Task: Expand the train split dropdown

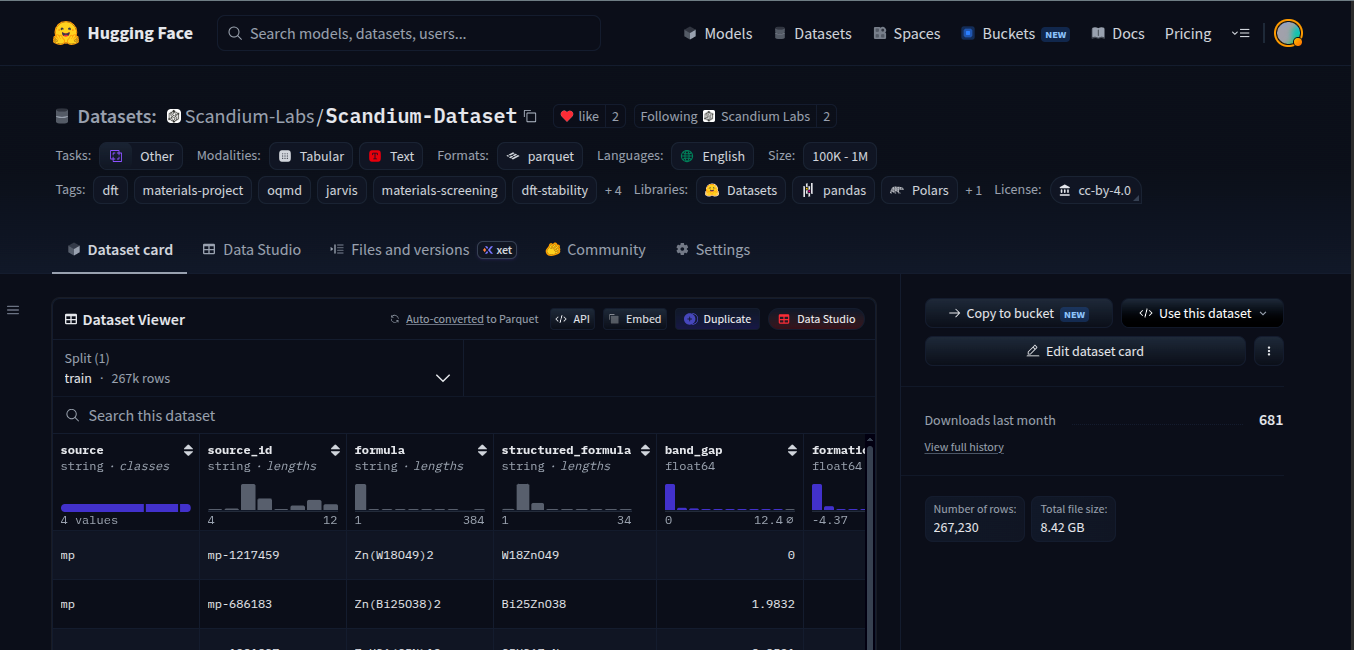Action: (258, 368)
